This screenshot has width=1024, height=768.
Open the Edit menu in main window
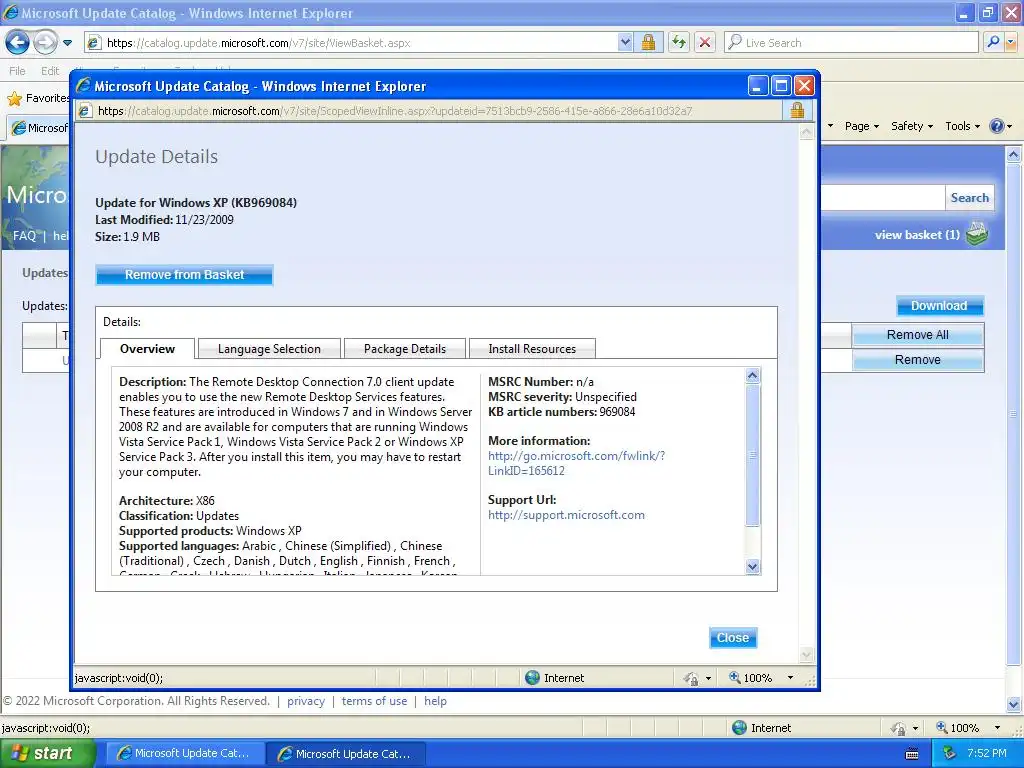pos(50,71)
